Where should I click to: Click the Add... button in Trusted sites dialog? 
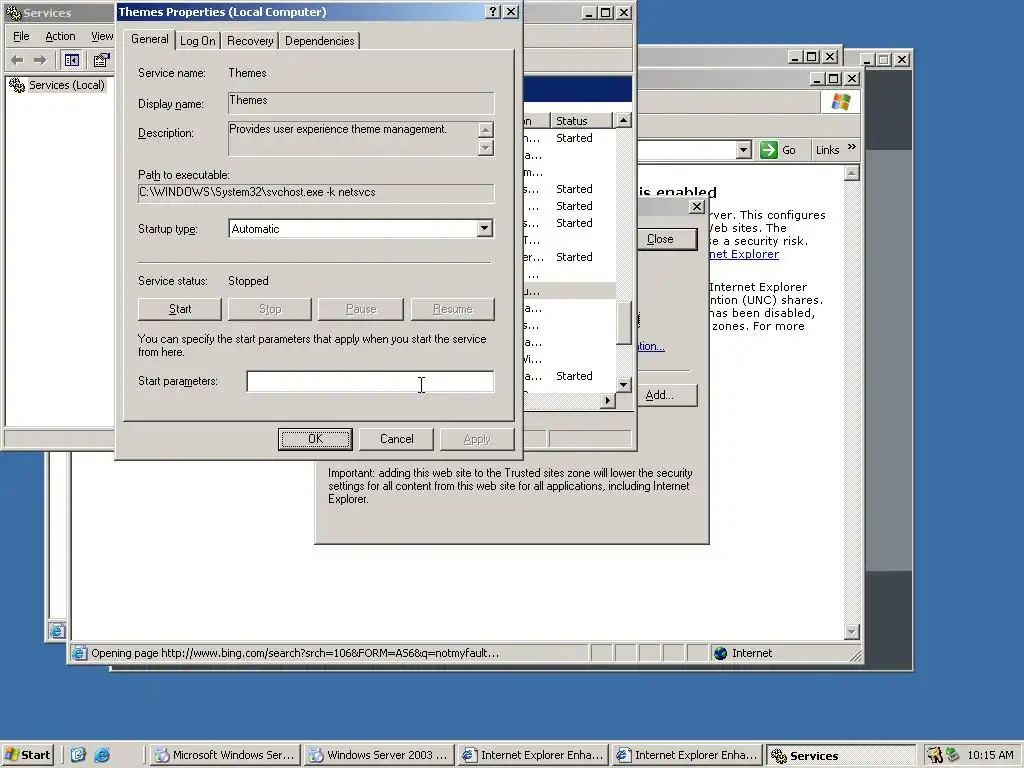pyautogui.click(x=667, y=395)
